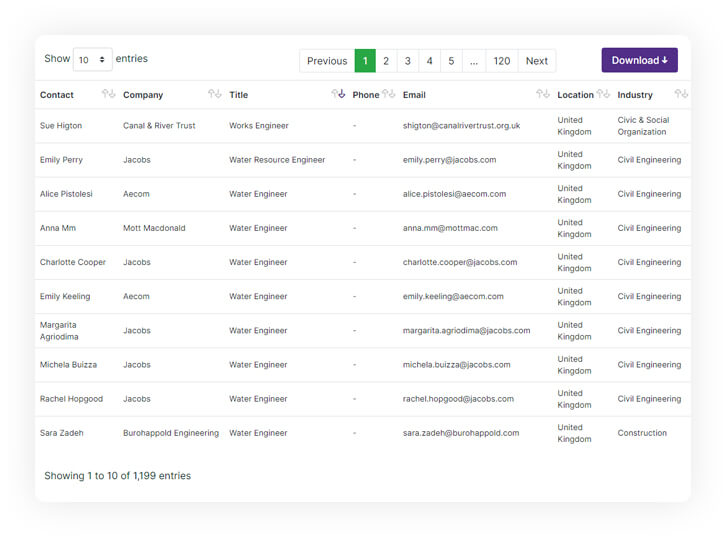Select page 4 in pagination
This screenshot has width=725, height=537.
pyautogui.click(x=430, y=61)
